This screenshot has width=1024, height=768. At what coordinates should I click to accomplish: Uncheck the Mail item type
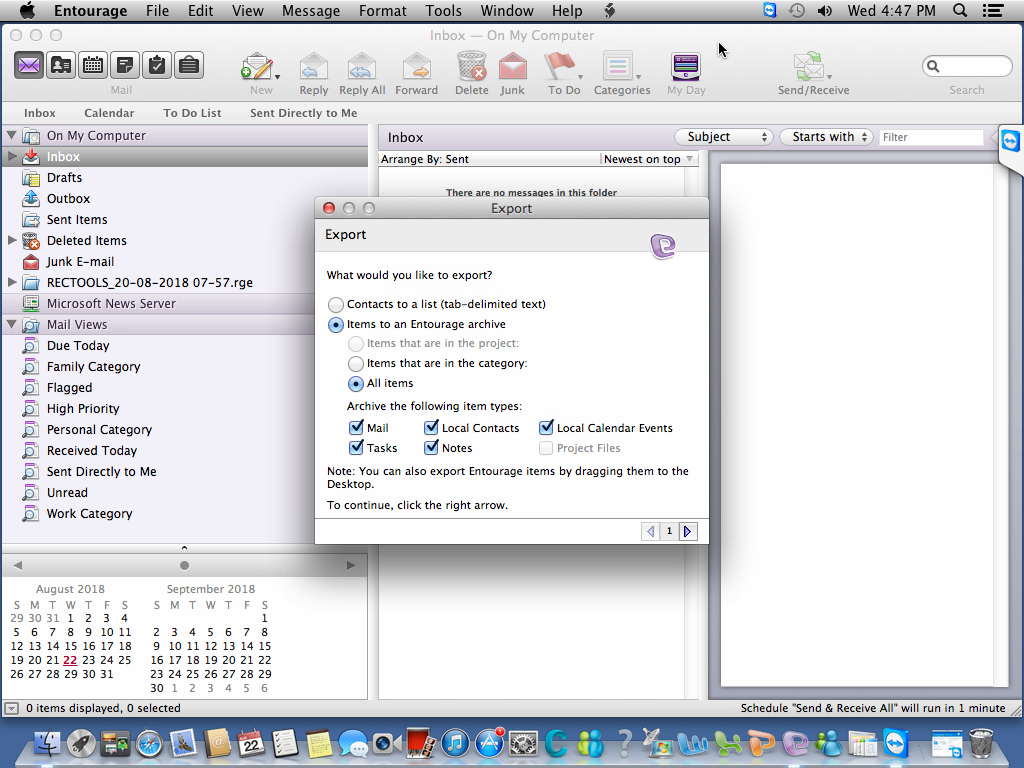tap(356, 428)
